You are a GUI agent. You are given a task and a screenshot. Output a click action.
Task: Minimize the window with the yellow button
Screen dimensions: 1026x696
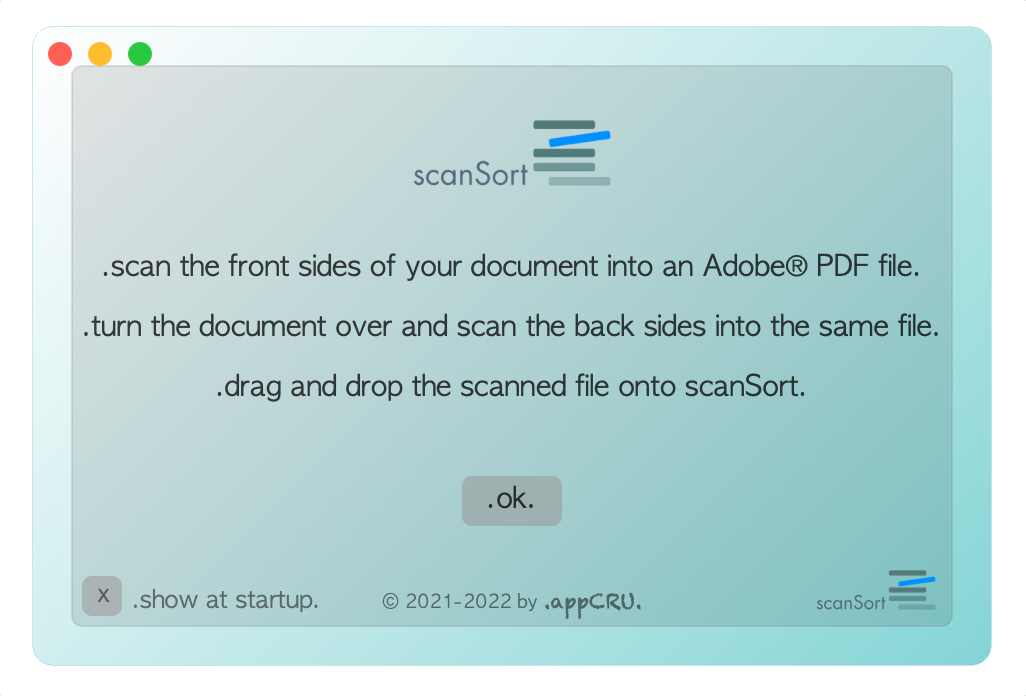100,54
